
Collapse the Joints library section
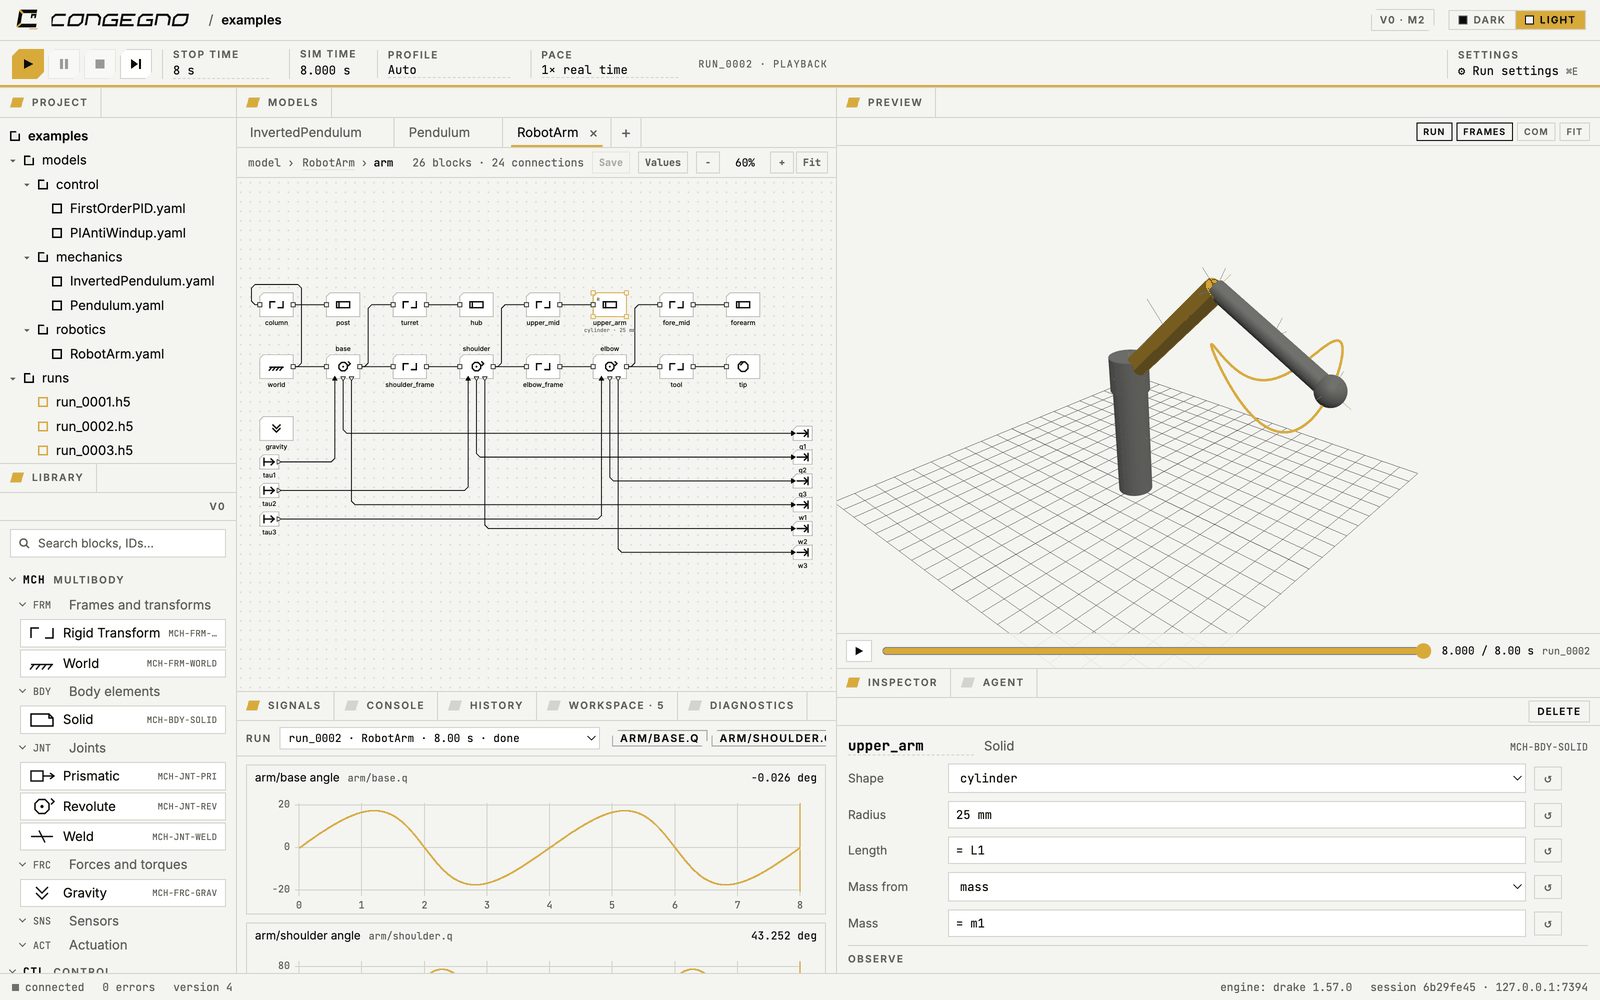[x=23, y=748]
